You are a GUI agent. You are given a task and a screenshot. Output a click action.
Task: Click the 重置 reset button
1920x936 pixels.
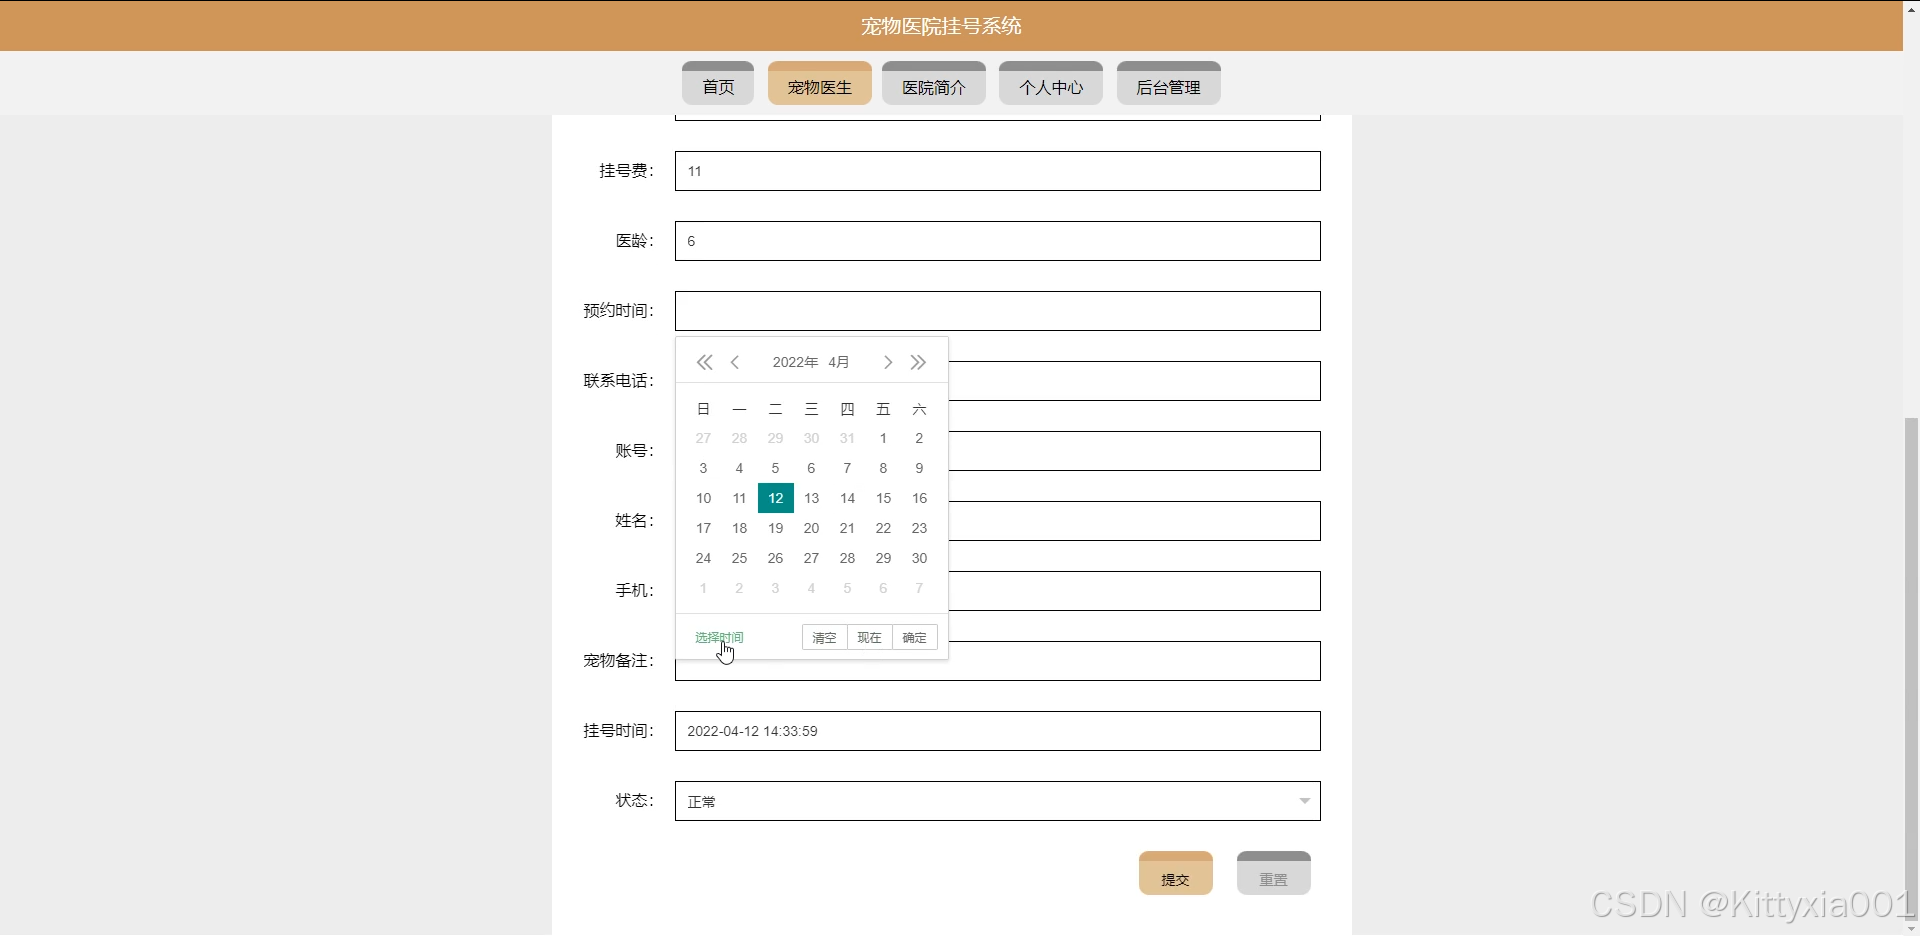pyautogui.click(x=1273, y=876)
